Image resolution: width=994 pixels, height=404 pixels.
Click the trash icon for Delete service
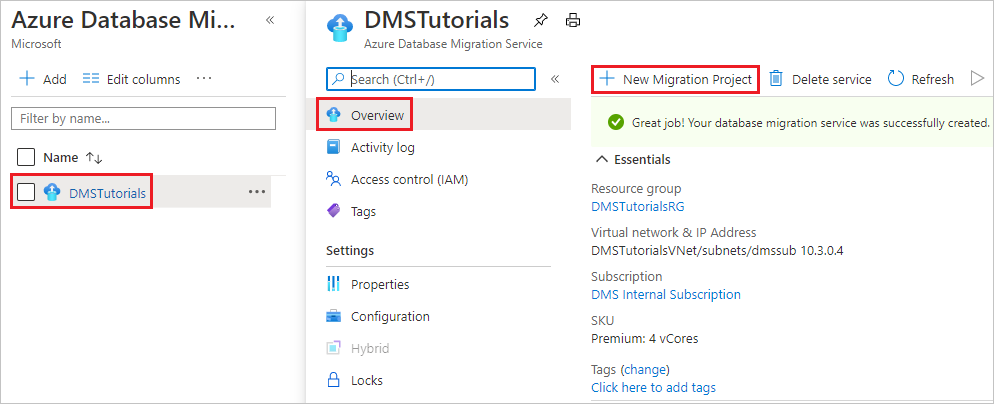(776, 79)
